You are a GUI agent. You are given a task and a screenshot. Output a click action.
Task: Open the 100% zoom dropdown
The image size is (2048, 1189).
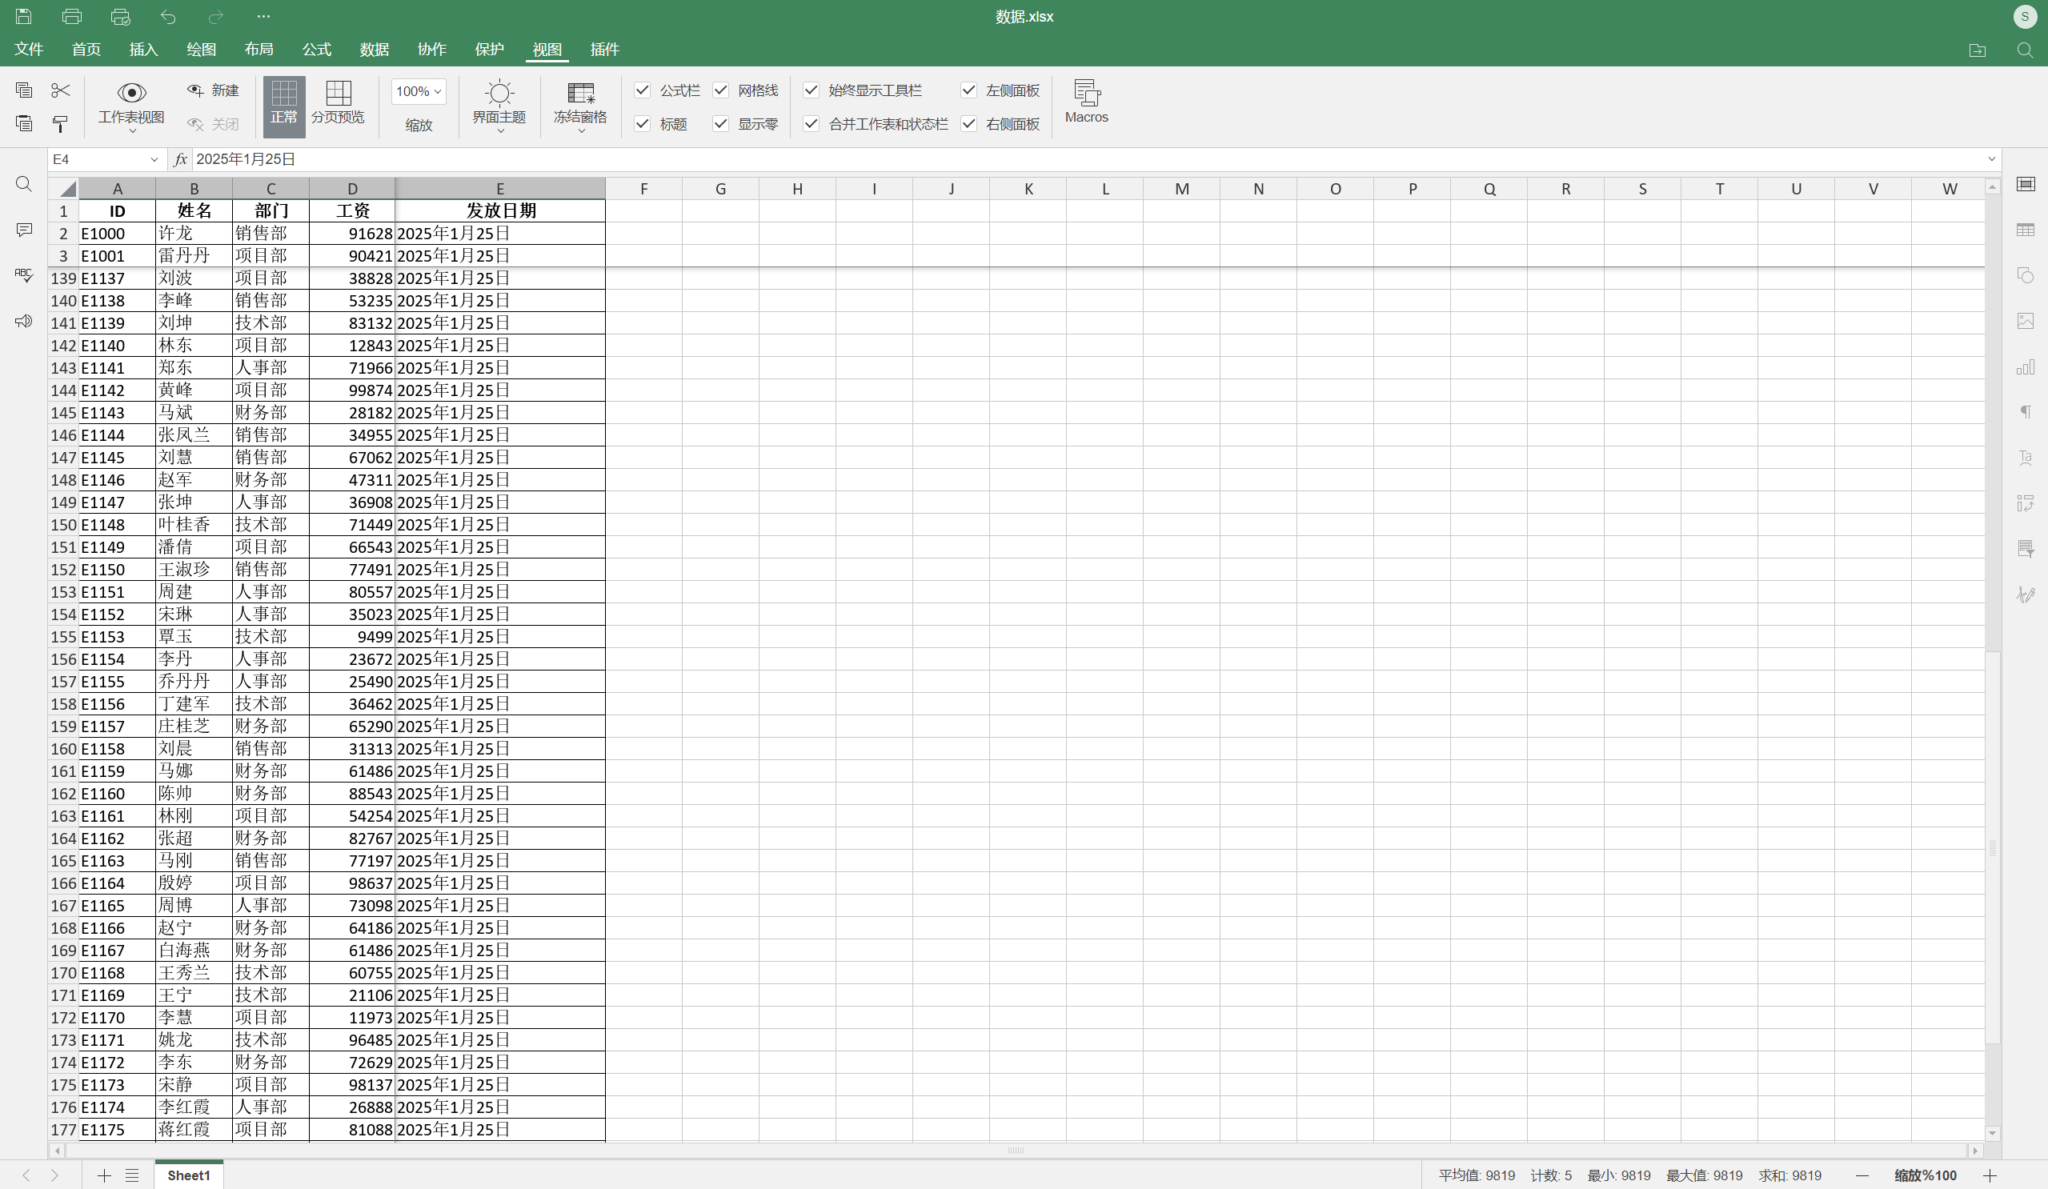point(418,91)
